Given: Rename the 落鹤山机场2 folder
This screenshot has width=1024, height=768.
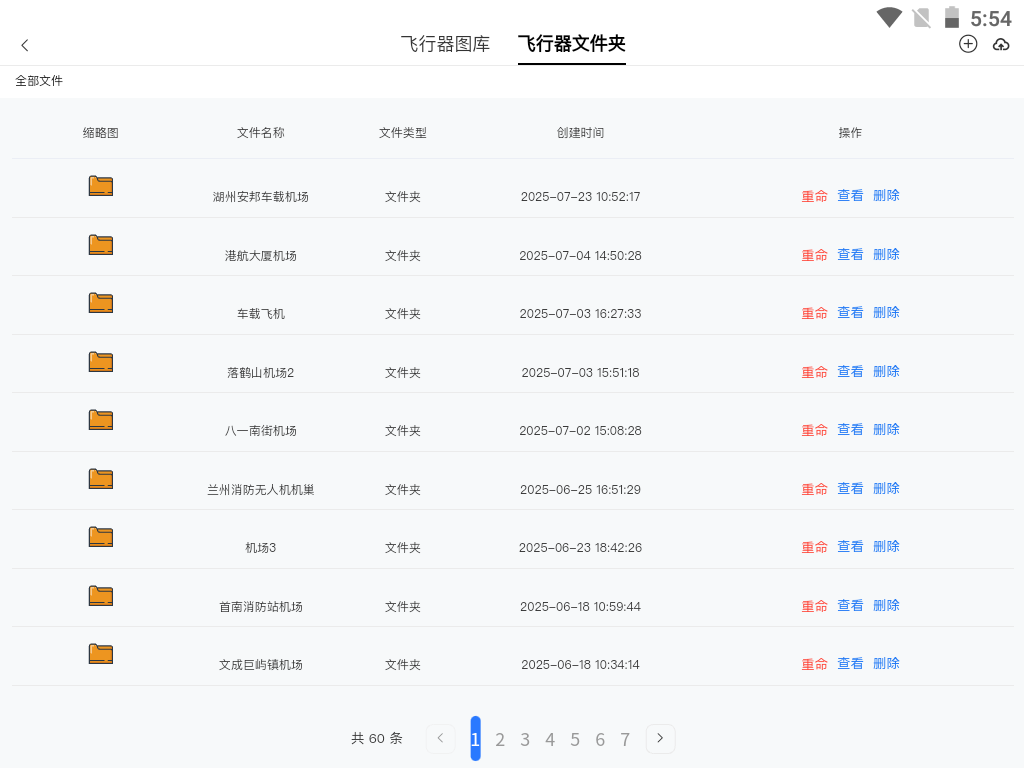Looking at the screenshot, I should click(x=814, y=372).
